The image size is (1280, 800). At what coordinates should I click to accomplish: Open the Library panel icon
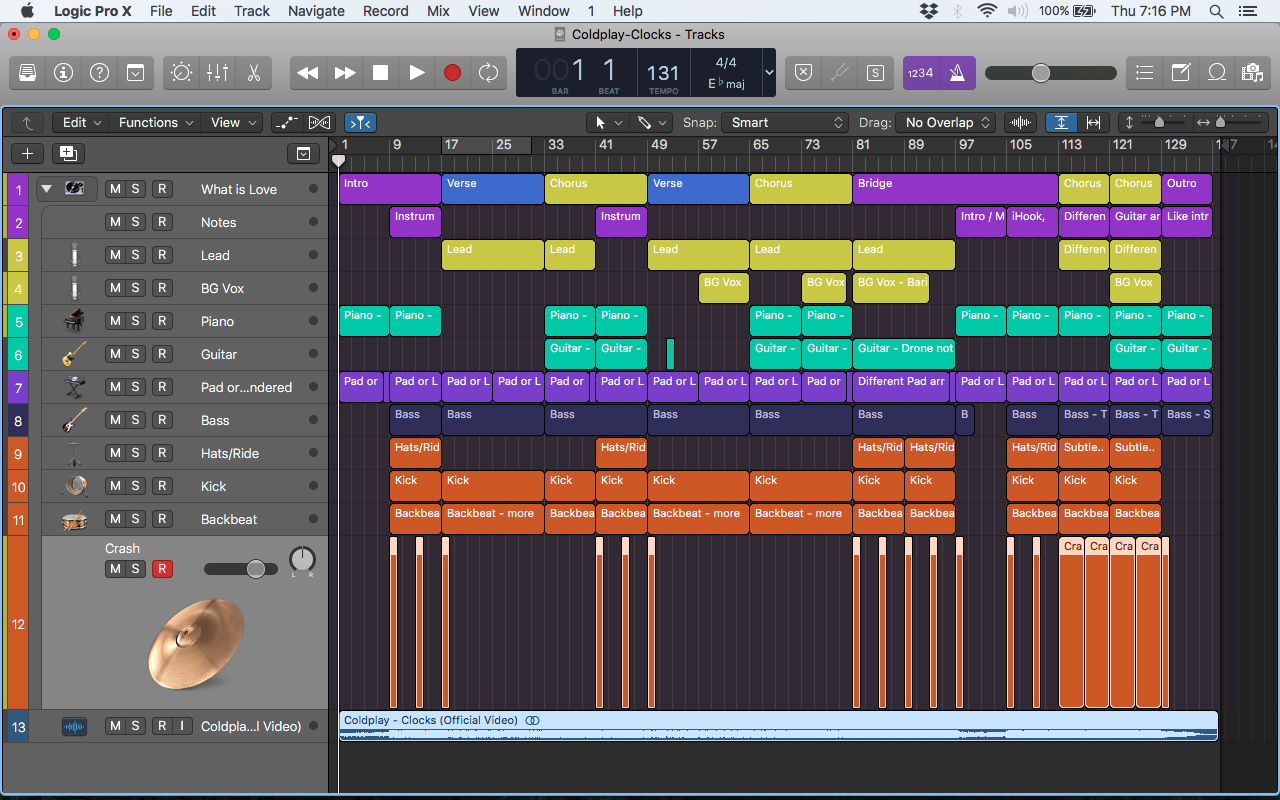click(x=27, y=73)
